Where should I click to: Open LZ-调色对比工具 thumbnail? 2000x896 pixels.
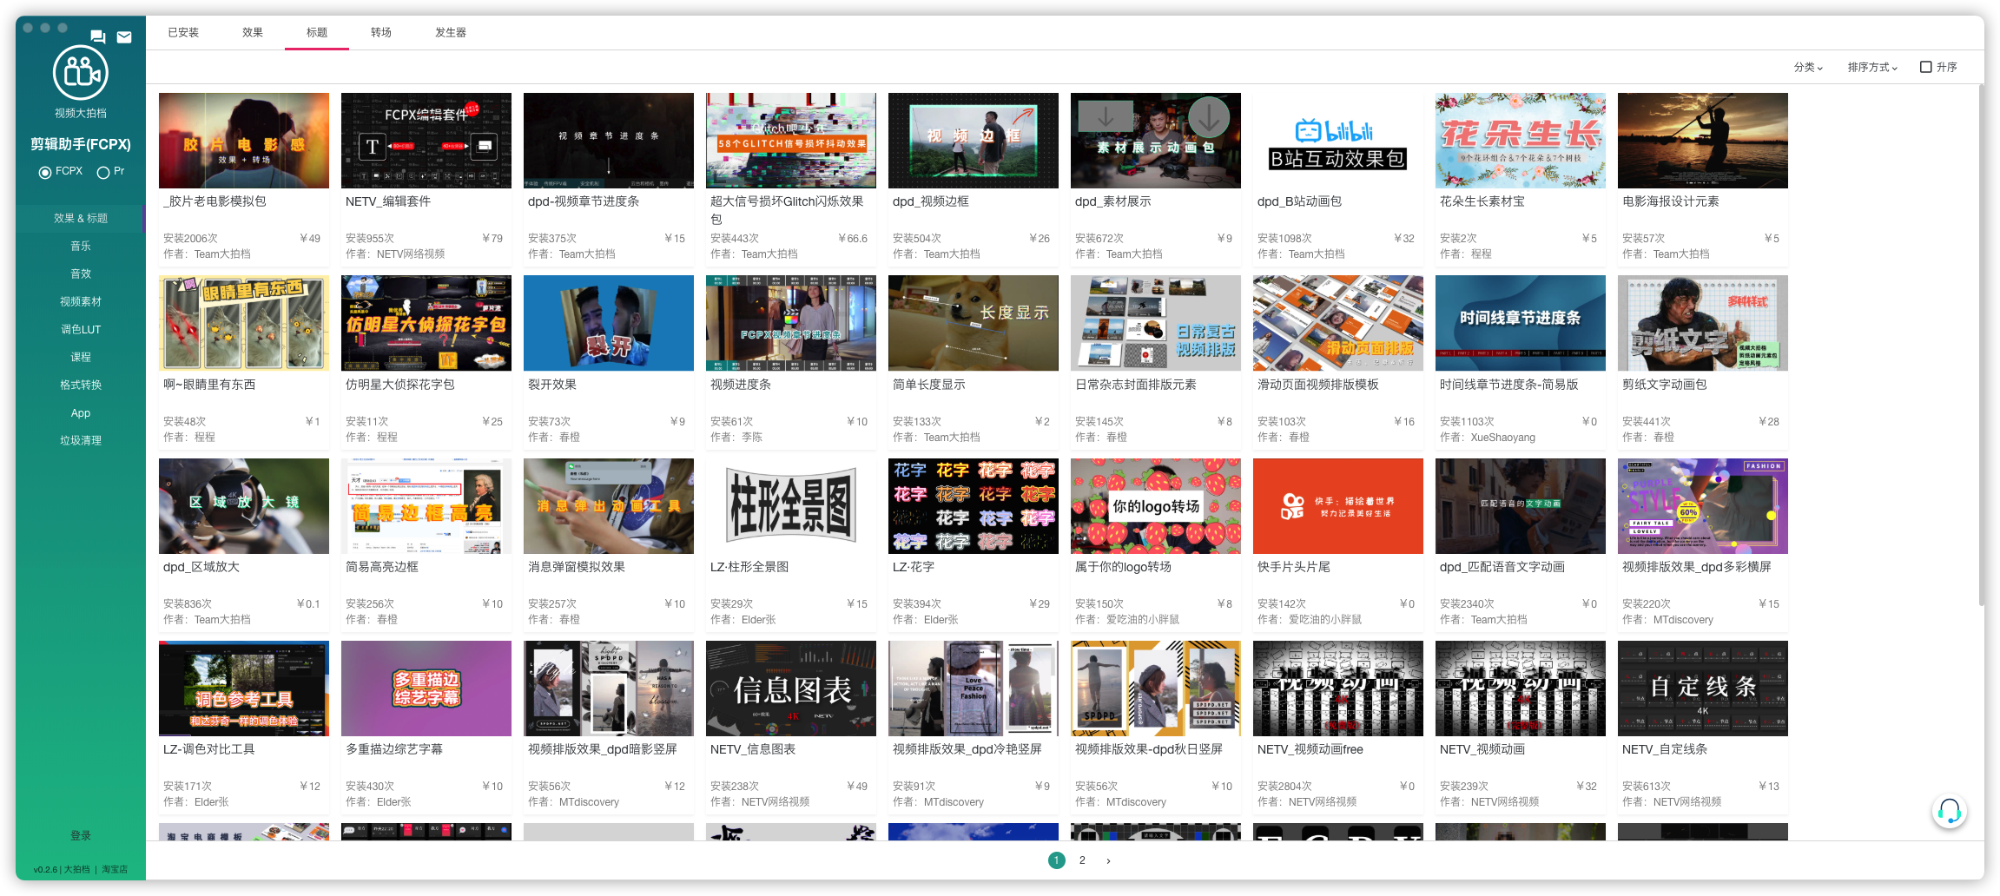[x=244, y=688]
